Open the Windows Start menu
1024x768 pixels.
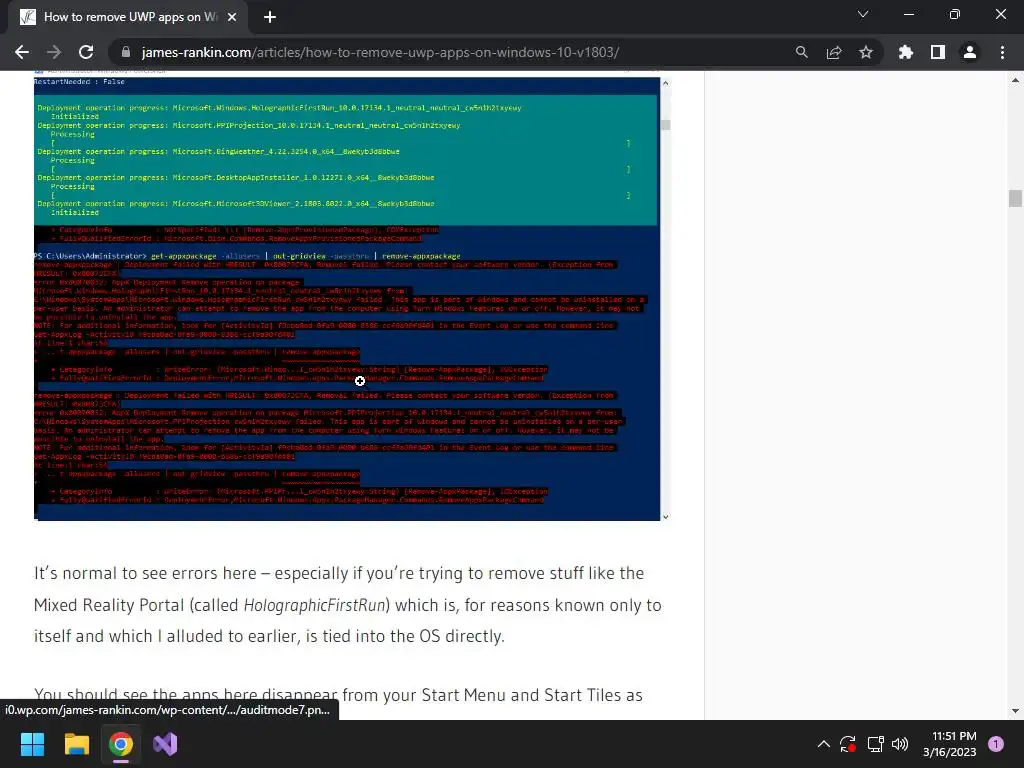click(32, 744)
